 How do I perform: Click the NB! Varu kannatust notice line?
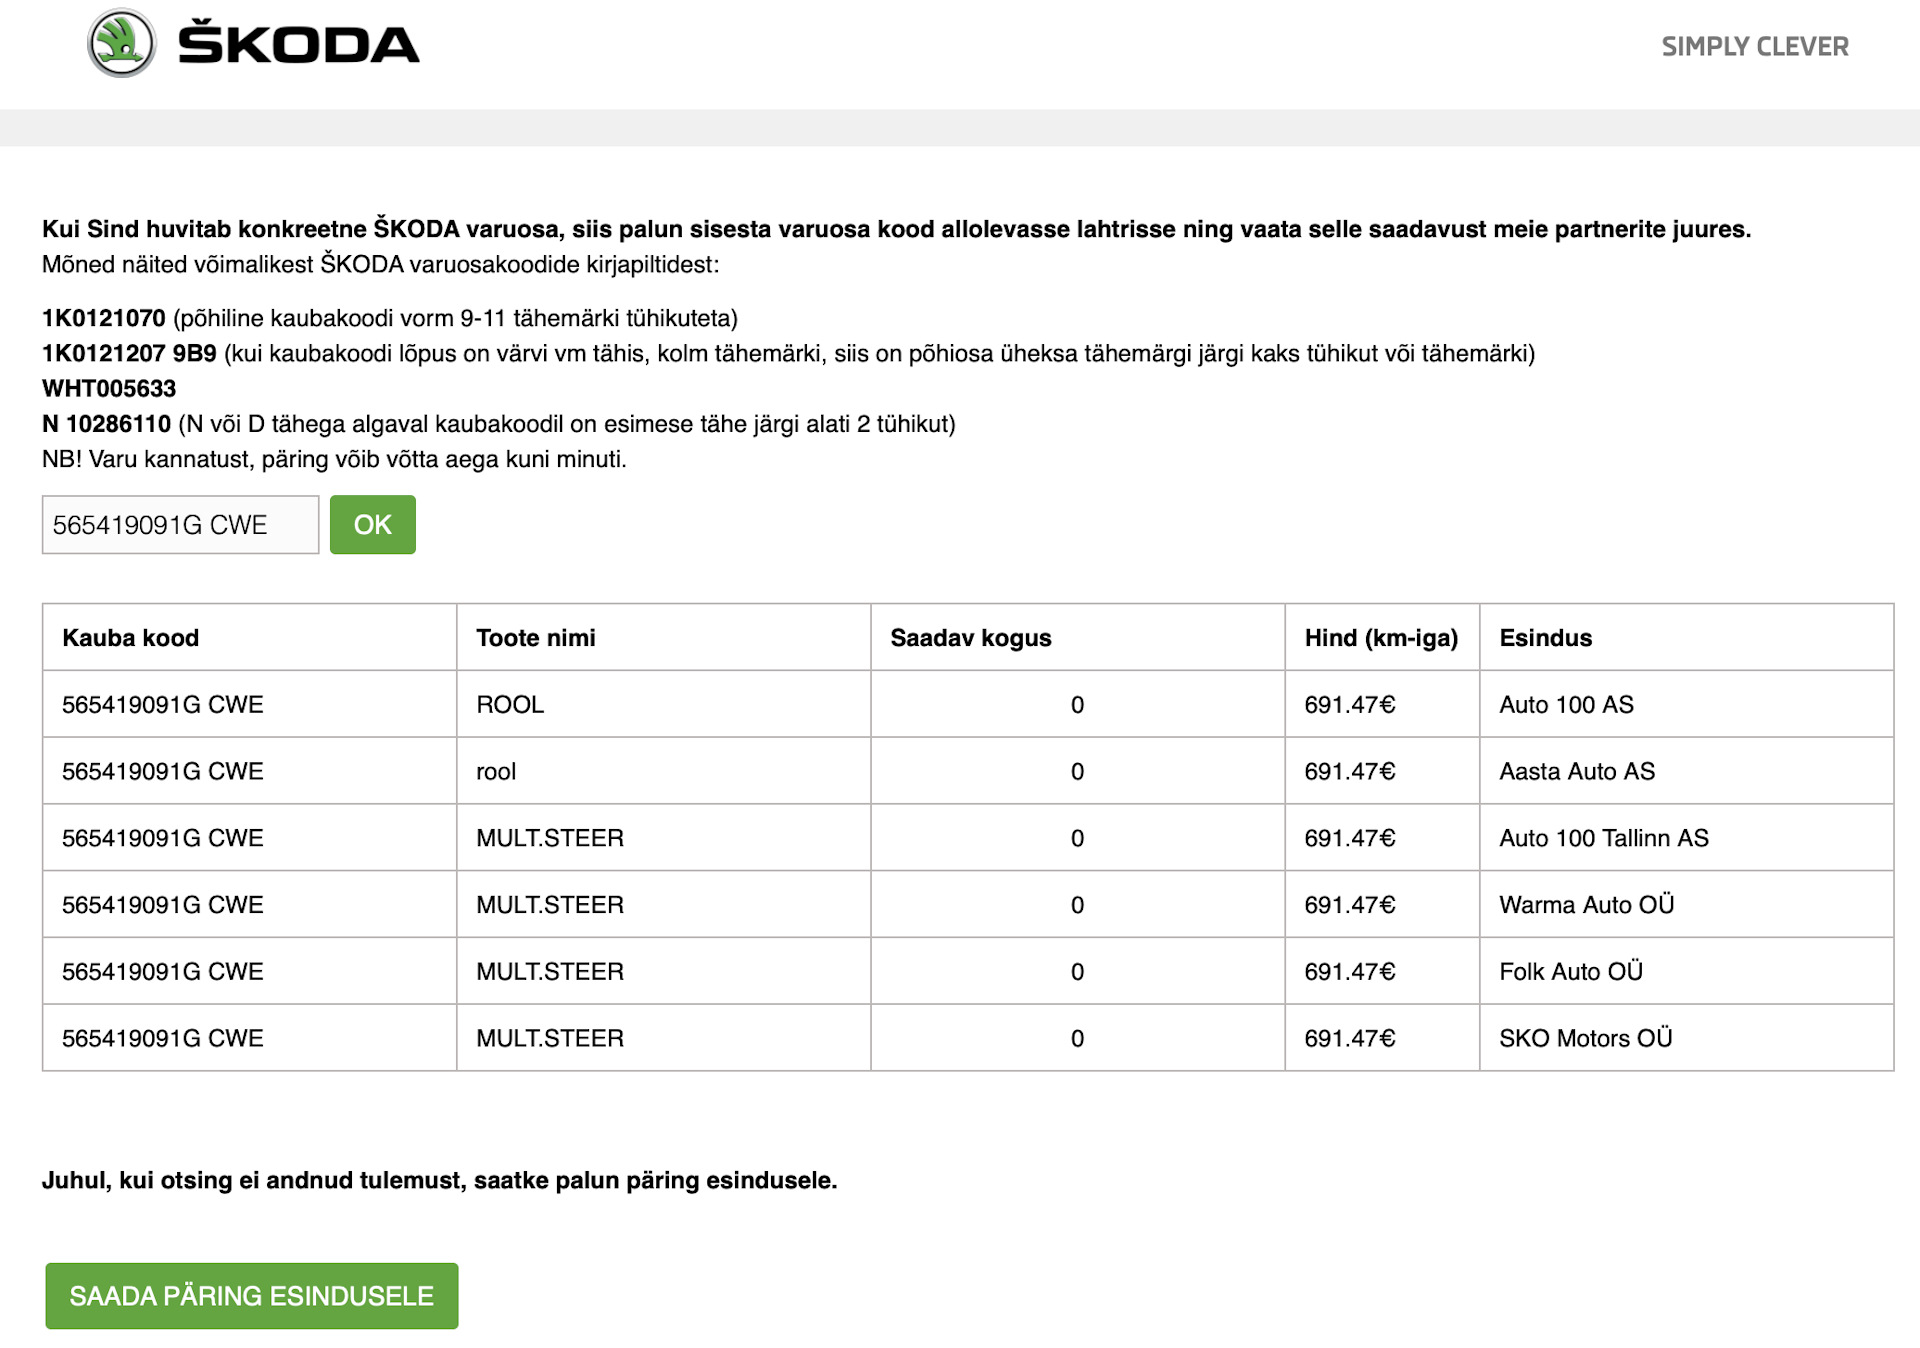(334, 459)
